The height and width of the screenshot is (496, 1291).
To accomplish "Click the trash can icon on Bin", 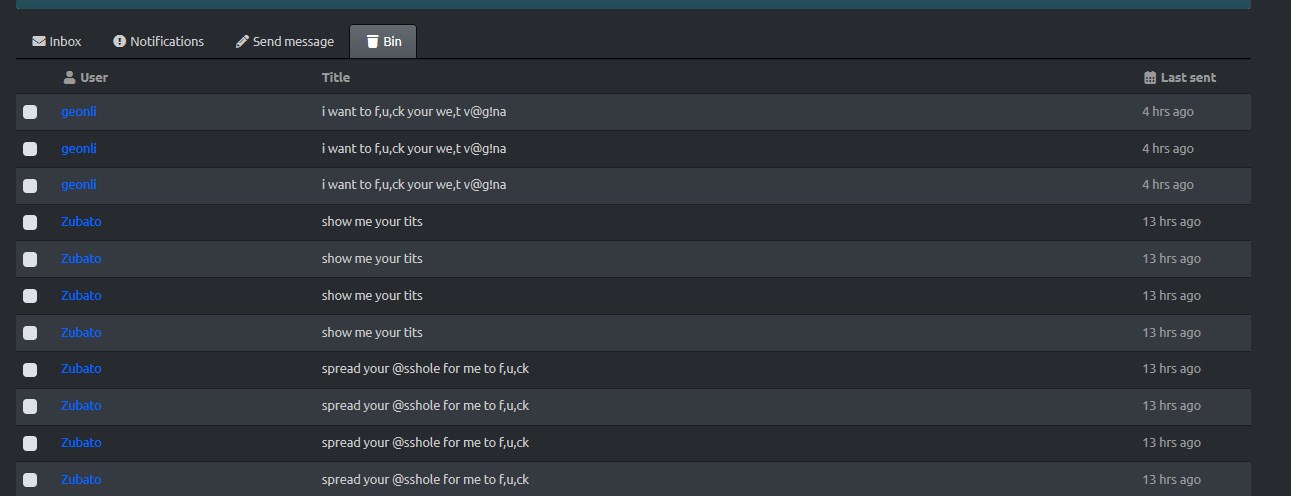I will click(373, 42).
